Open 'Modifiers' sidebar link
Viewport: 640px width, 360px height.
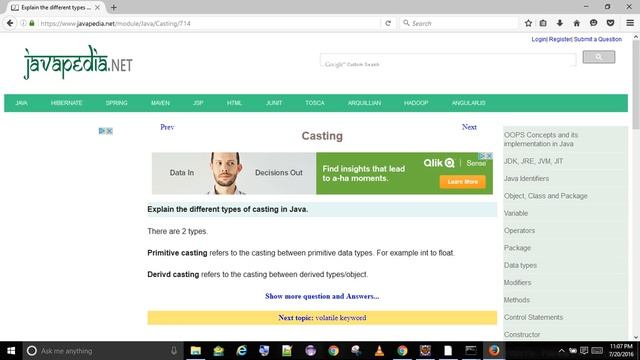[518, 282]
